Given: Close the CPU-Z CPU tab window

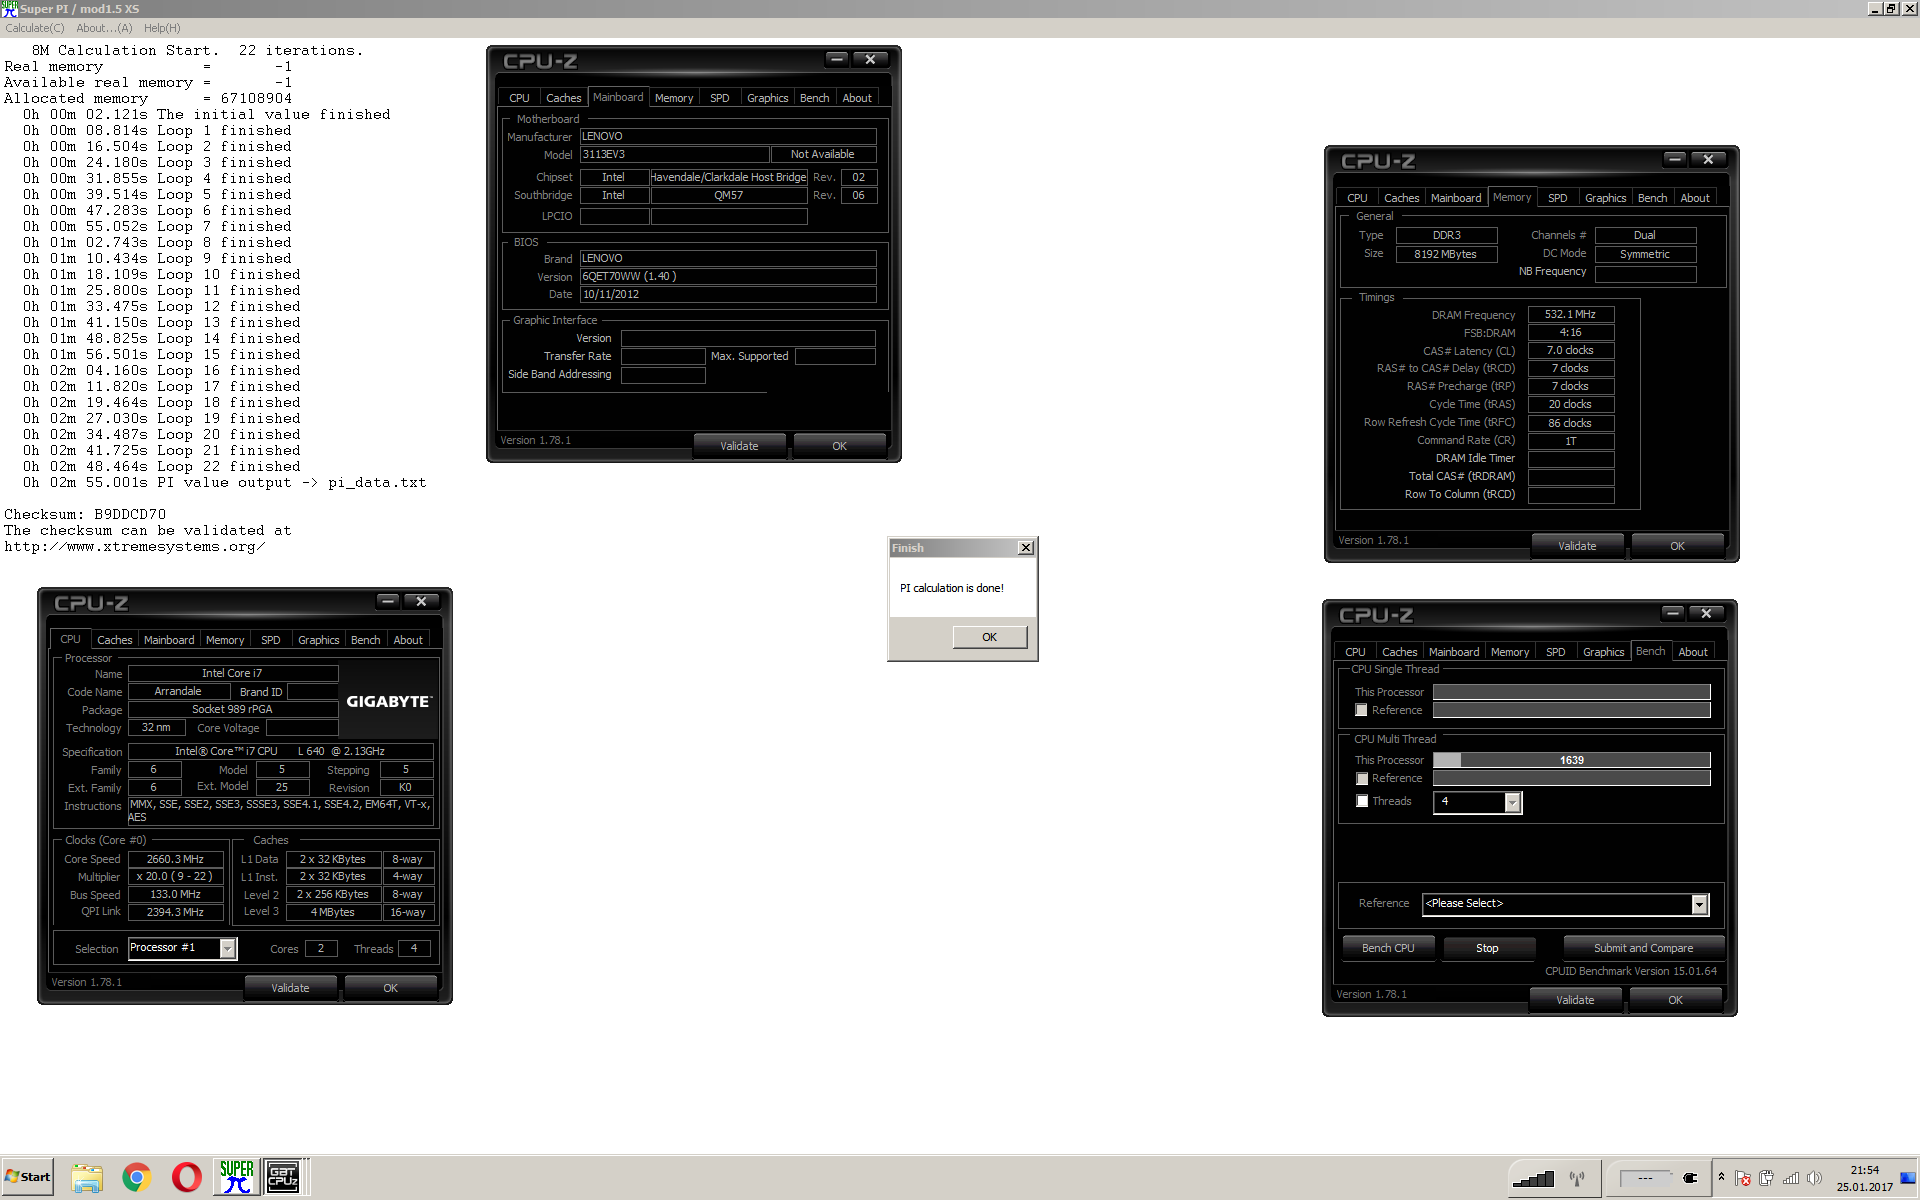Looking at the screenshot, I should [421, 601].
